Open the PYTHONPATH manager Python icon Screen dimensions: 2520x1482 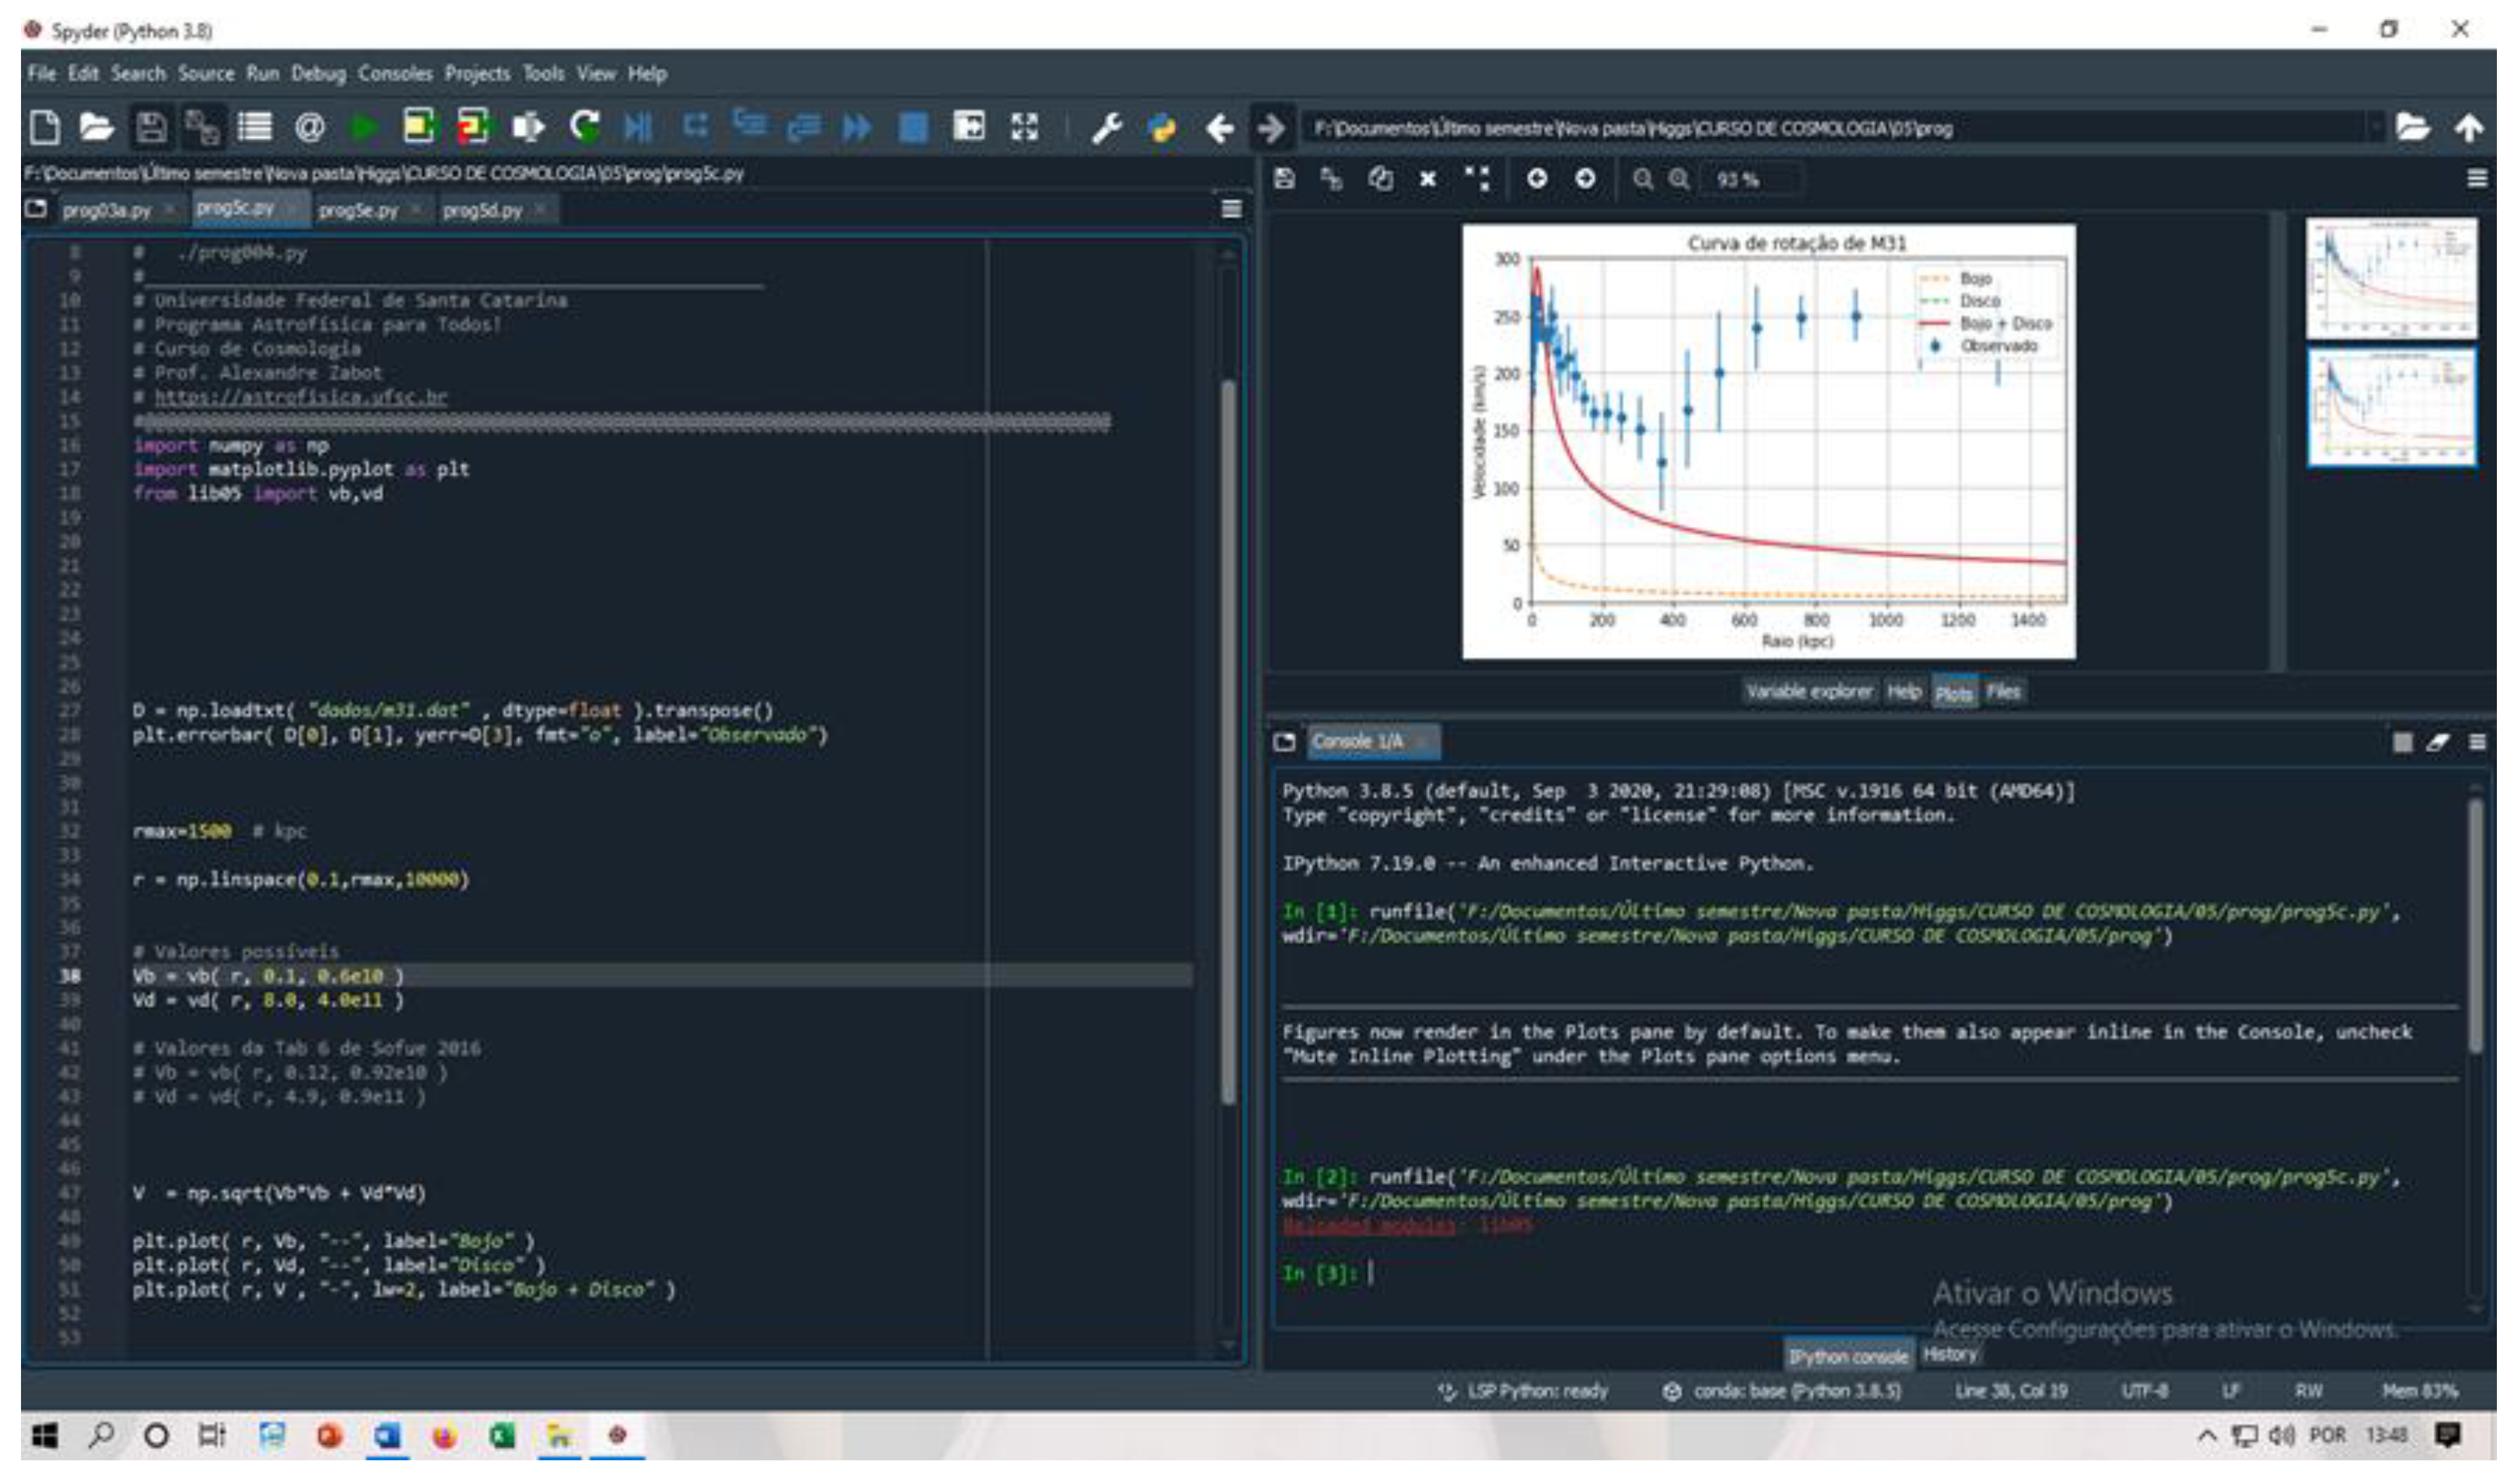pyautogui.click(x=1161, y=127)
